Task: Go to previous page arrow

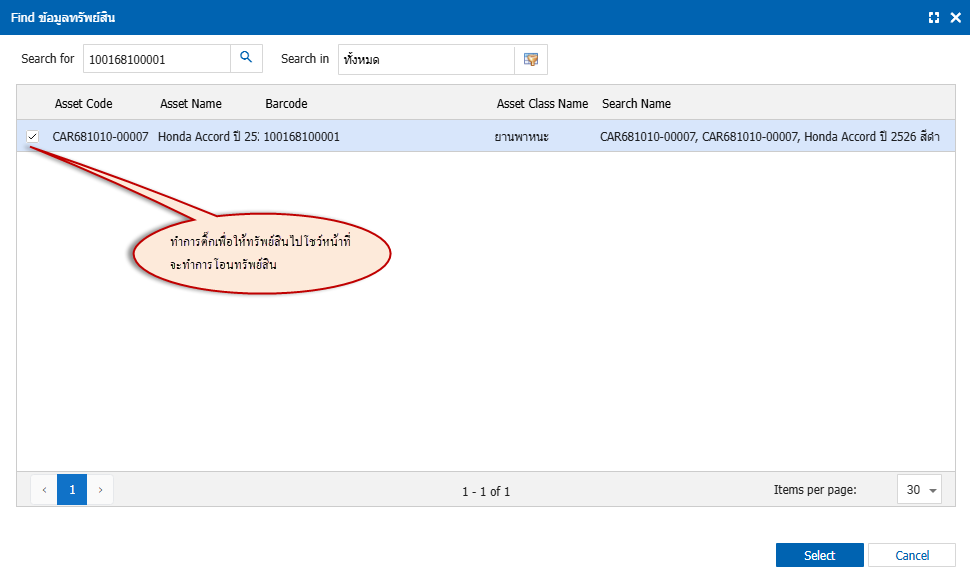Action: (x=44, y=490)
